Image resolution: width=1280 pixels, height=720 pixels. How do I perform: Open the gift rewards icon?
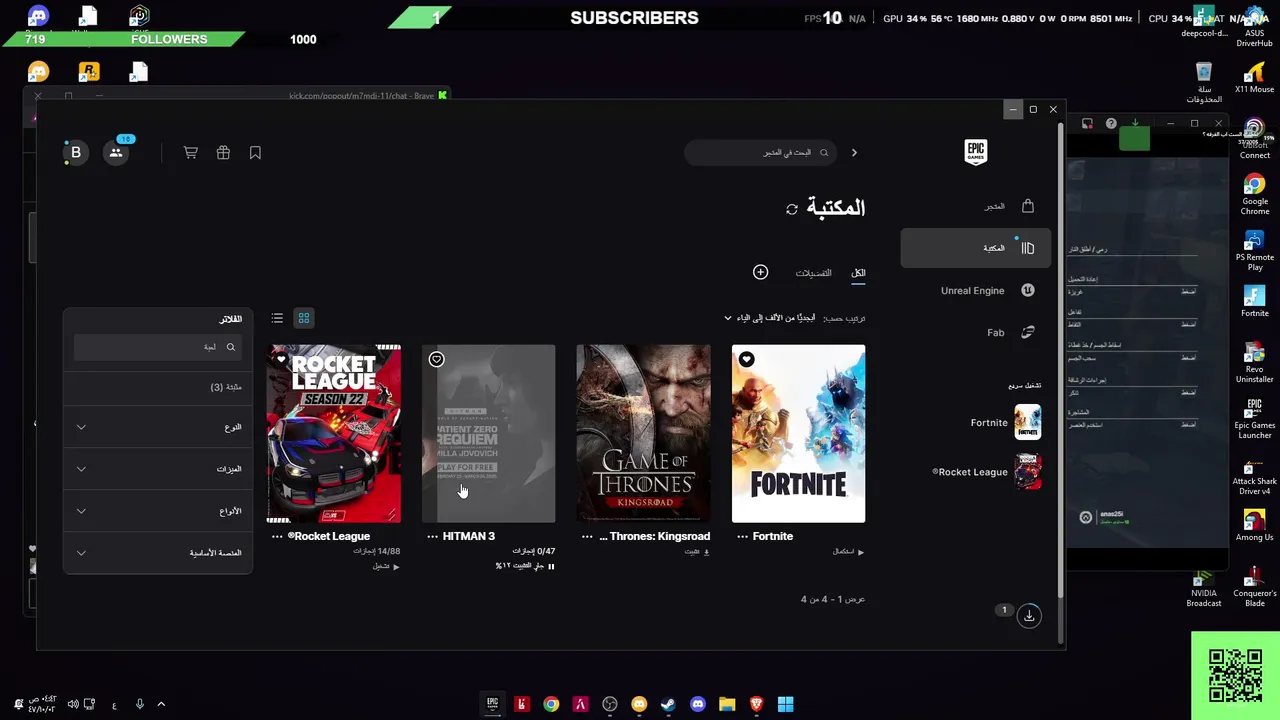223,153
